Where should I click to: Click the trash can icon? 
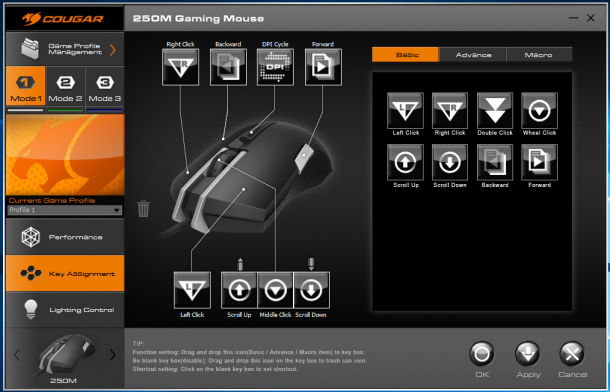coord(143,208)
